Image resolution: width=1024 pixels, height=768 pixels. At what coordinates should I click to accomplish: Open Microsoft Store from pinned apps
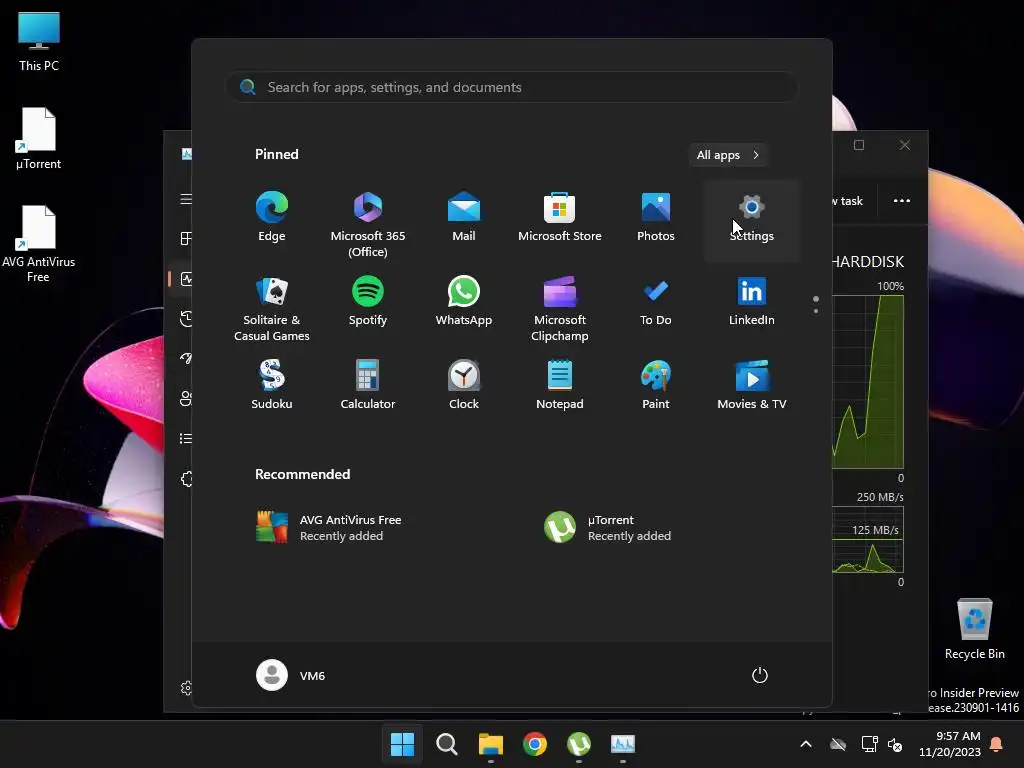pyautogui.click(x=560, y=217)
